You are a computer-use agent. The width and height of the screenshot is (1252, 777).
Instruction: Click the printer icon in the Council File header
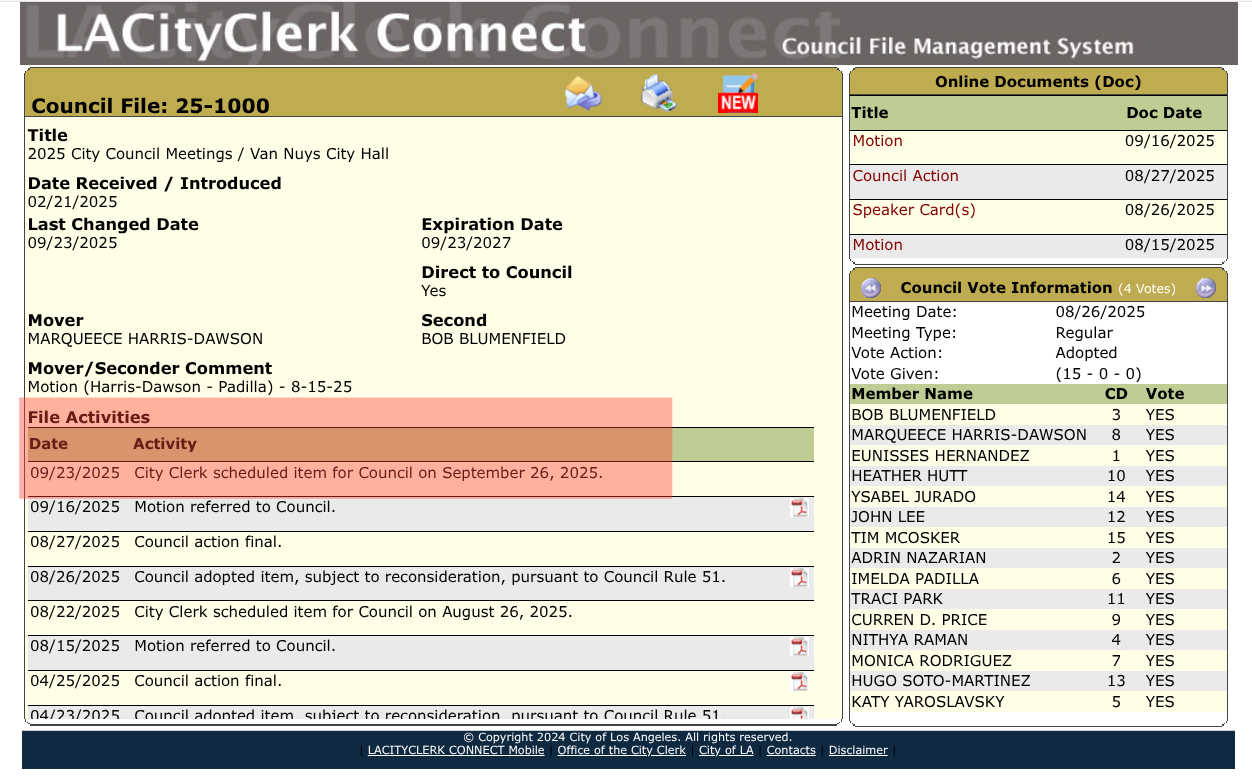pyautogui.click(x=658, y=93)
